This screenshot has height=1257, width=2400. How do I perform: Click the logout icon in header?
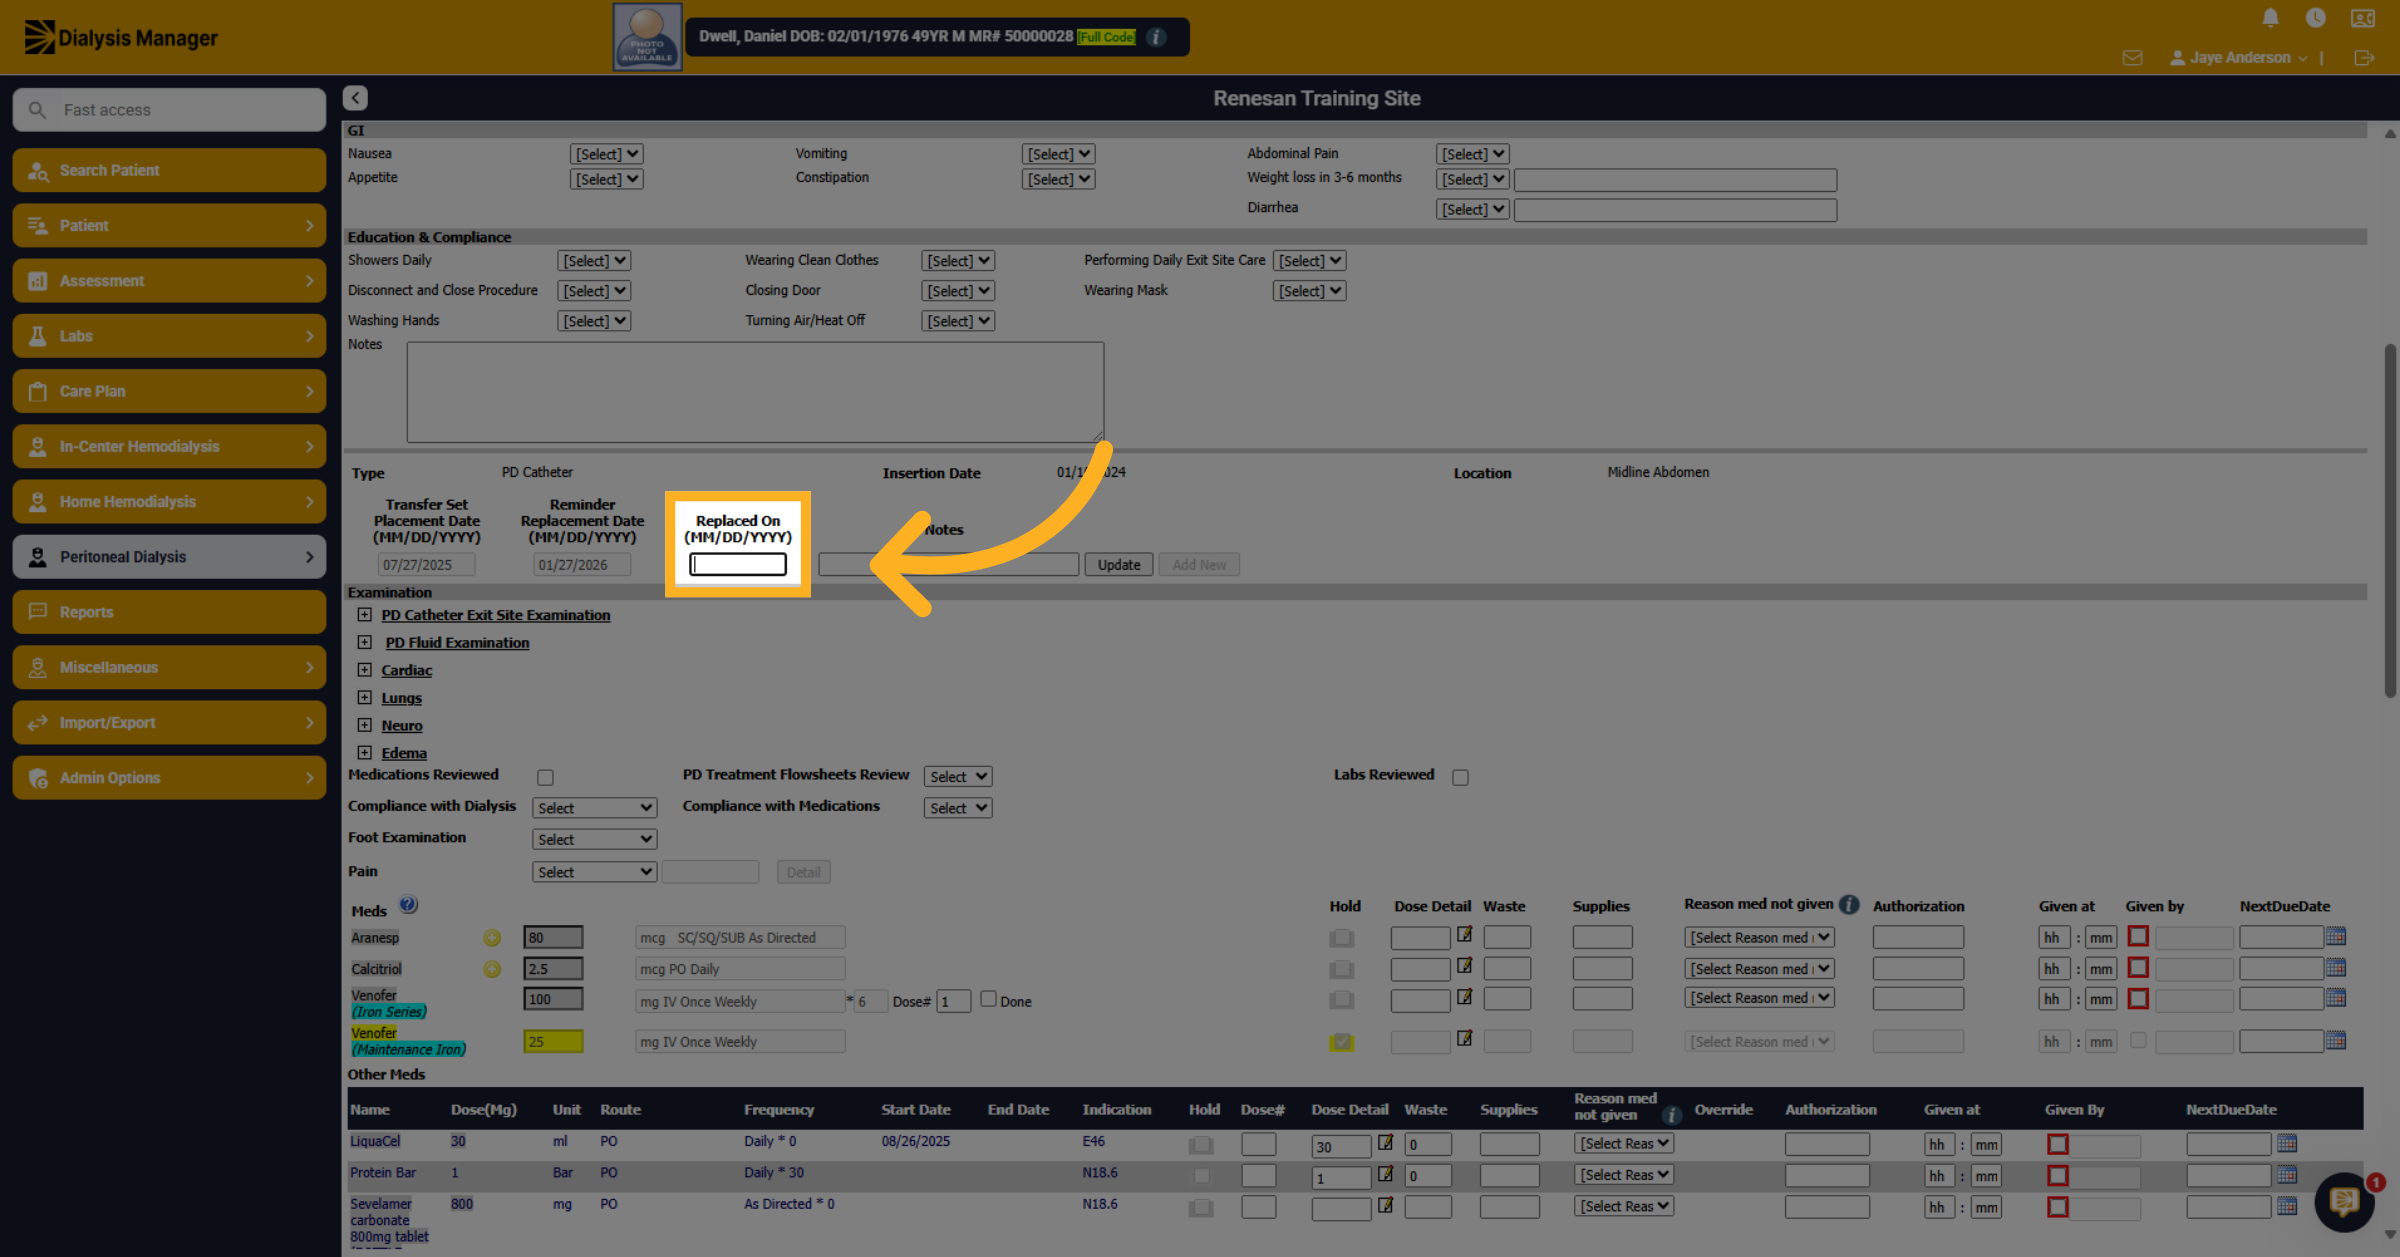click(x=2364, y=58)
